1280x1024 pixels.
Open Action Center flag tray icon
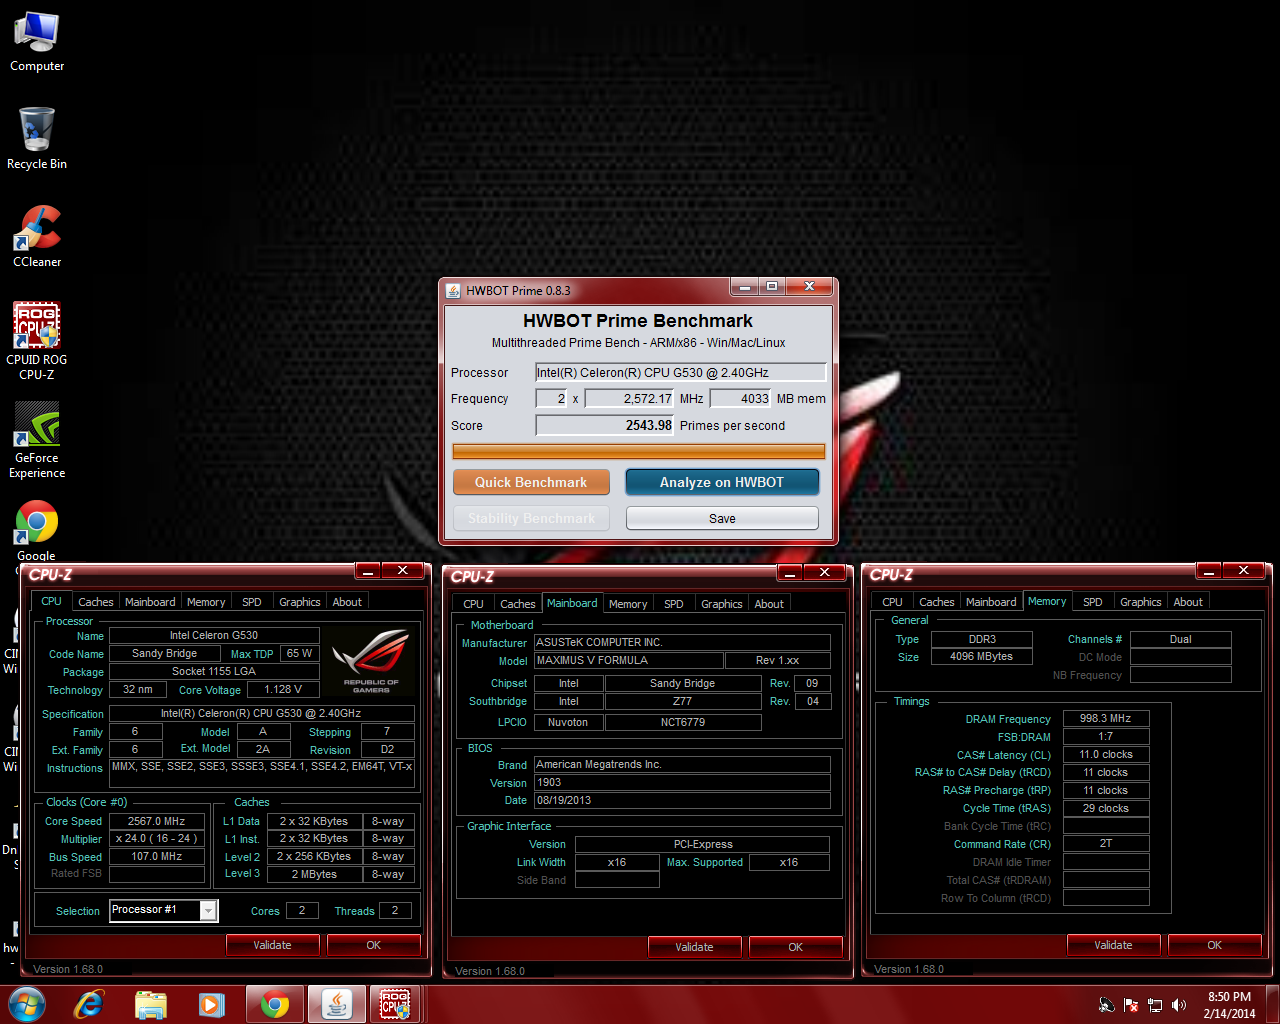tap(1131, 1005)
